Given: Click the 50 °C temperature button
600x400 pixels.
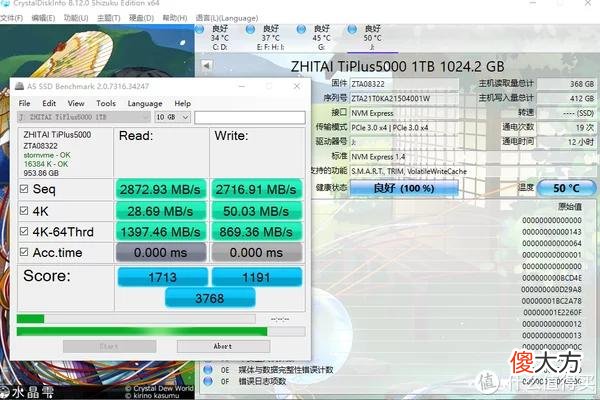Looking at the screenshot, I should coord(567,188).
